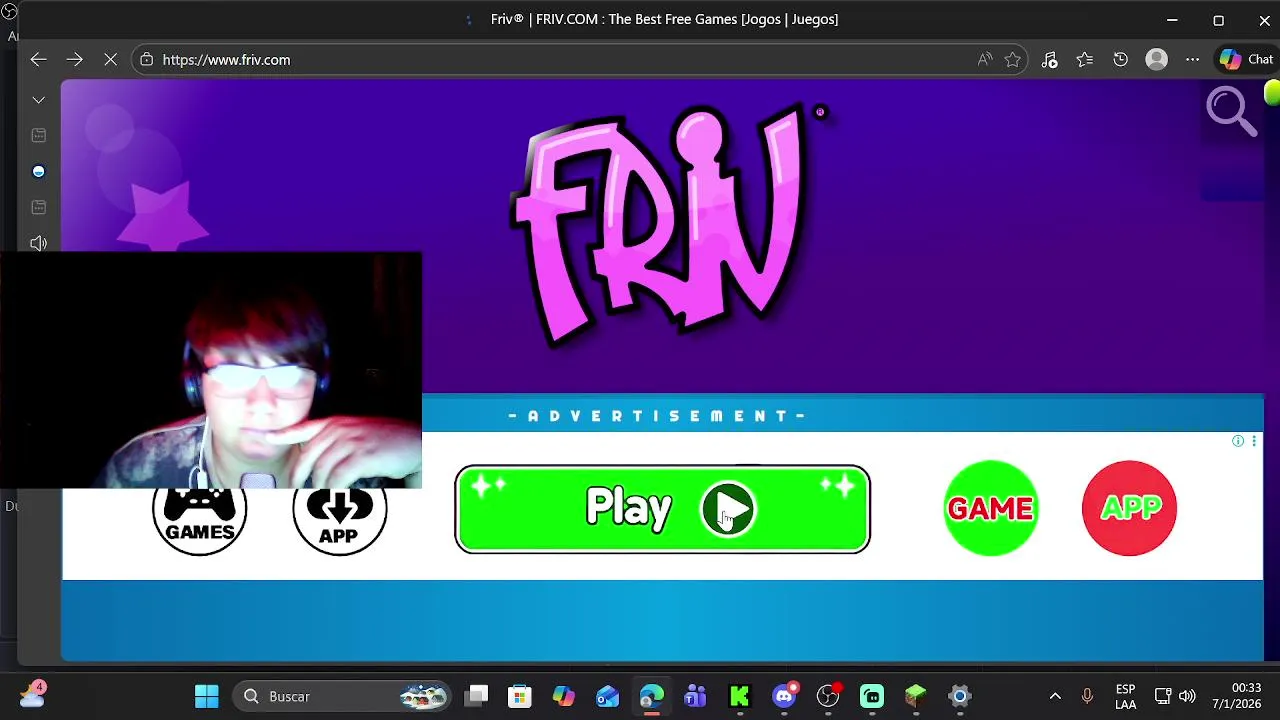Add this page to favorites star
The width and height of the screenshot is (1280, 720).
[x=1013, y=60]
